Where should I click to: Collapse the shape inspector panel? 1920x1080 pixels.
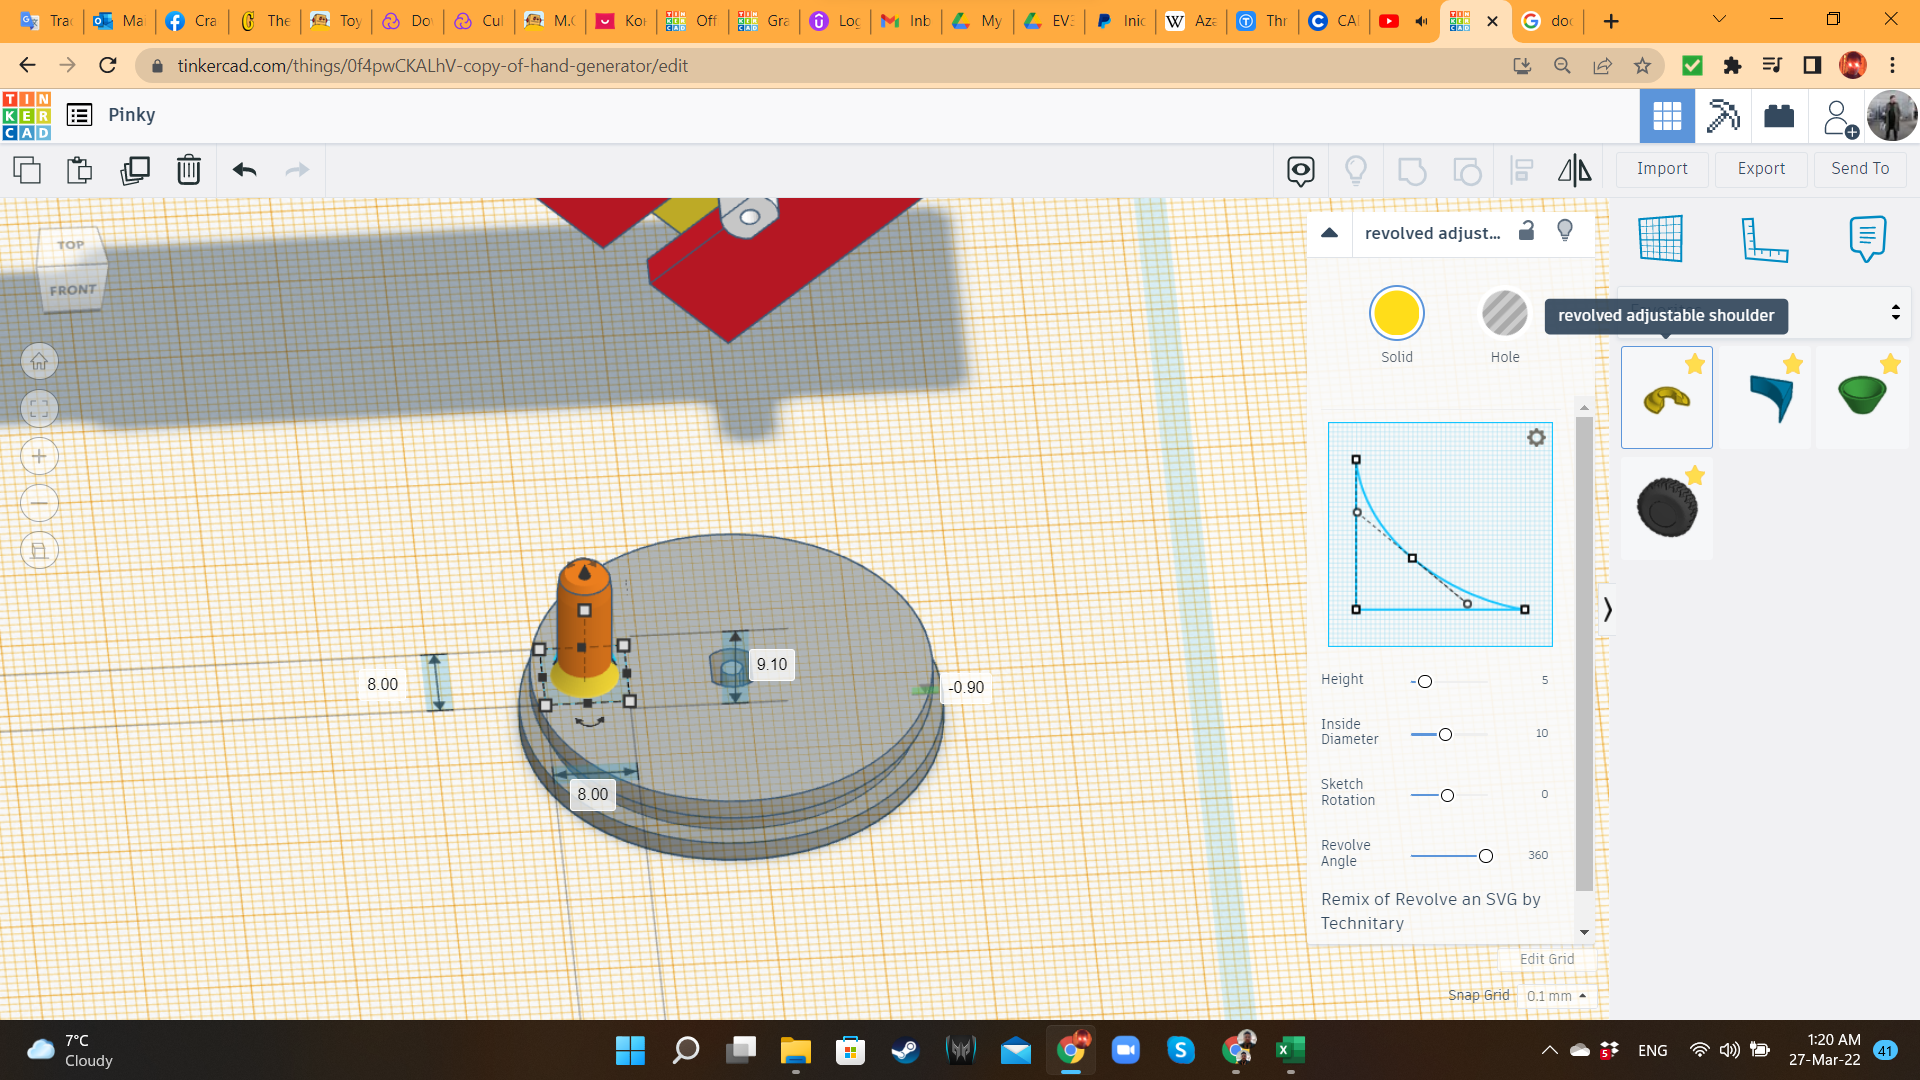(x=1329, y=232)
